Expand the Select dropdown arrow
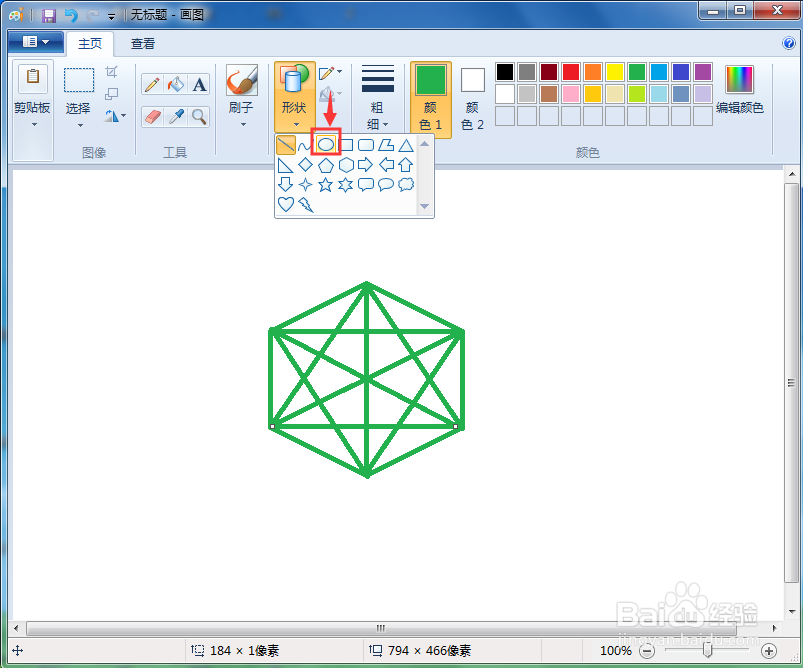The width and height of the screenshot is (803, 668). click(x=80, y=126)
